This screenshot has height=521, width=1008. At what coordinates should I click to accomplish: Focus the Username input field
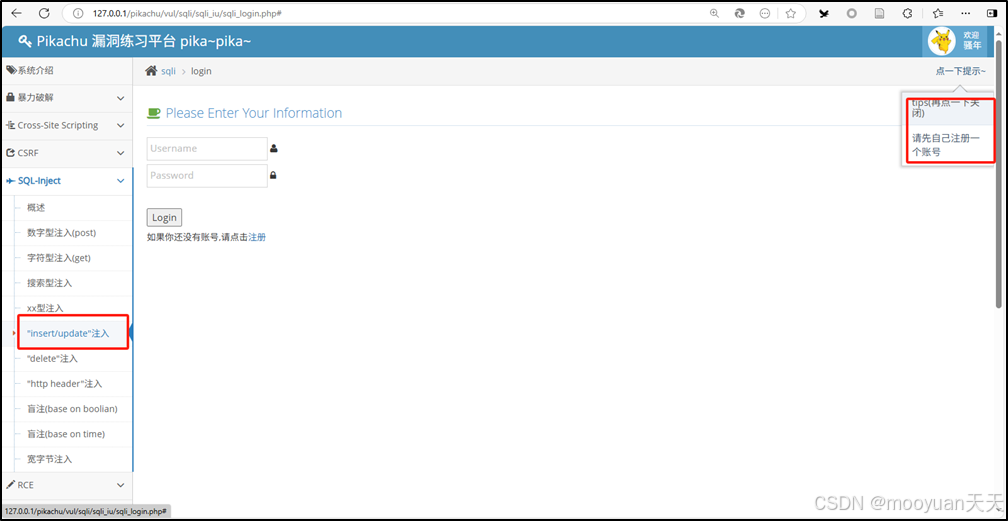click(x=207, y=149)
